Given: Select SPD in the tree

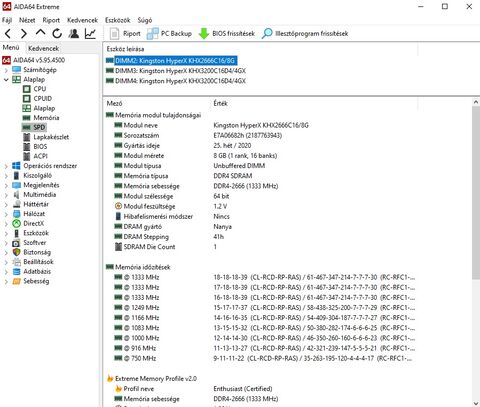Looking at the screenshot, I should click(x=39, y=127).
